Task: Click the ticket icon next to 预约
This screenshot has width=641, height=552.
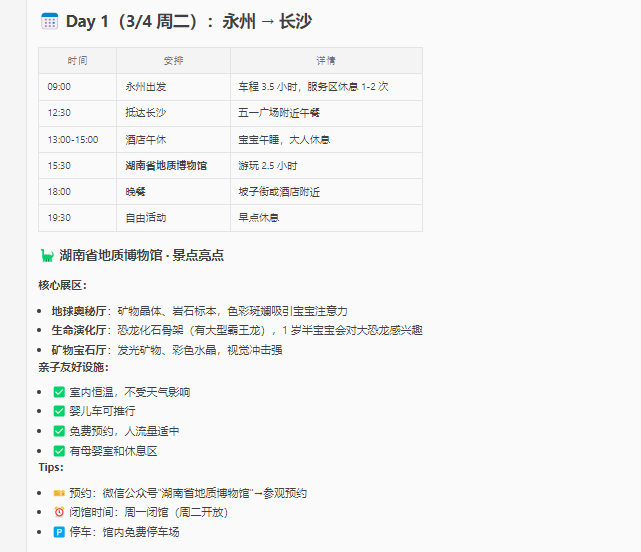Action: (59, 493)
